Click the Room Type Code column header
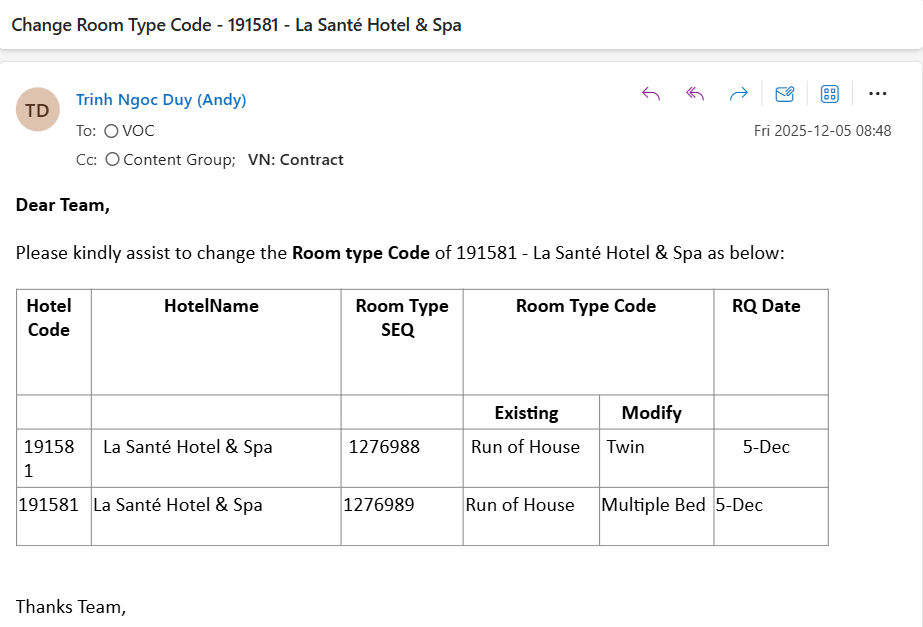 point(586,306)
